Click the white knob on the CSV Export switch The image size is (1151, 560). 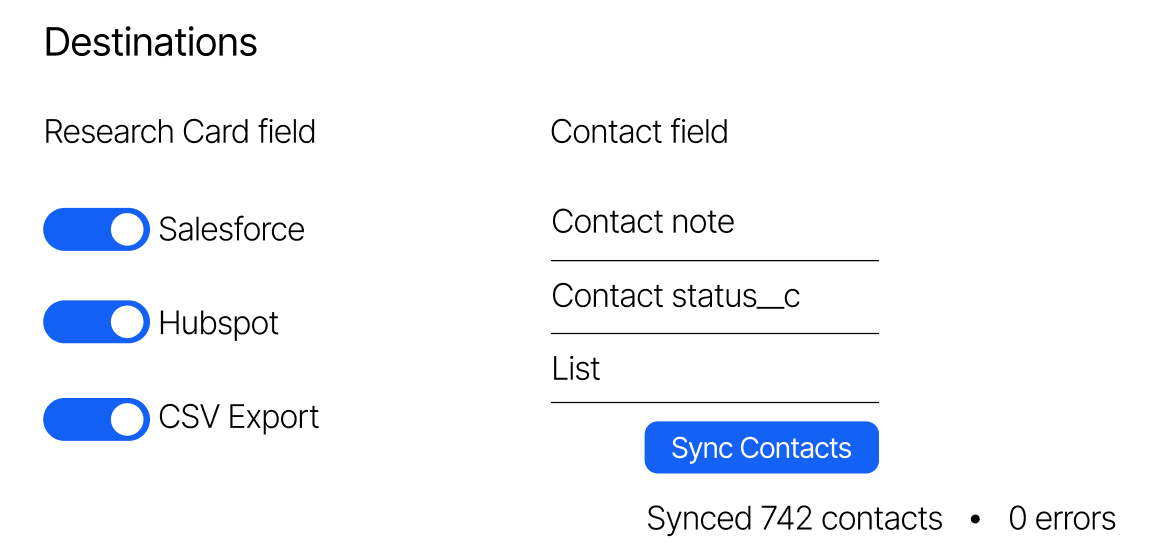127,419
